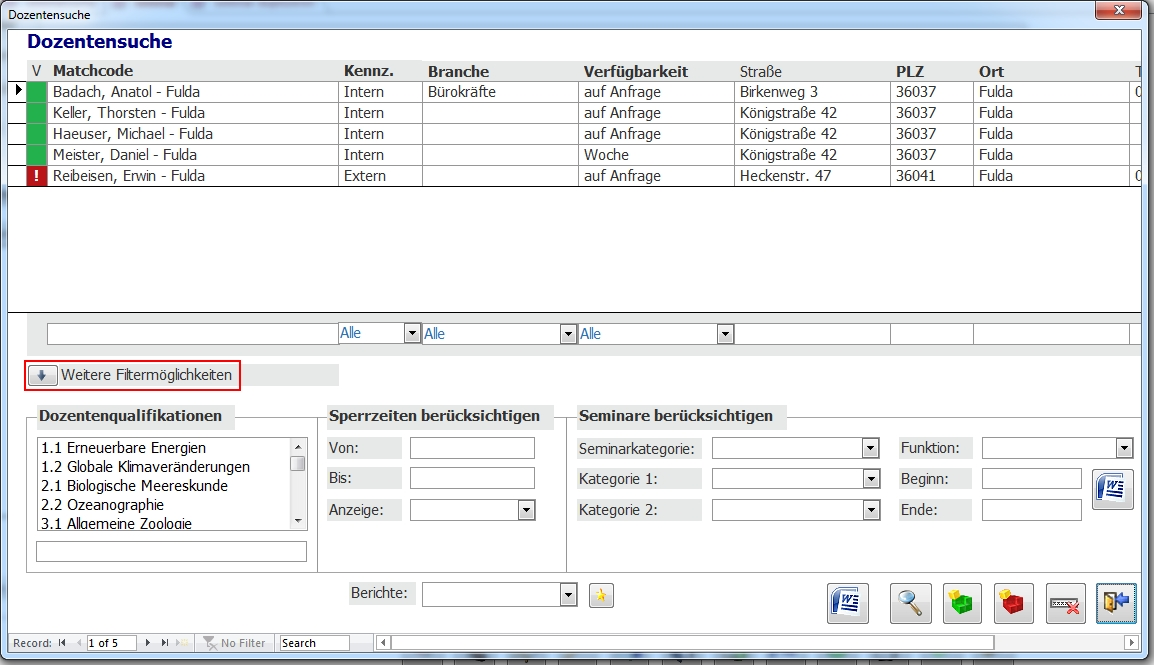This screenshot has height=665, width=1154.
Task: Open the Funktion dropdown
Action: click(x=1124, y=448)
